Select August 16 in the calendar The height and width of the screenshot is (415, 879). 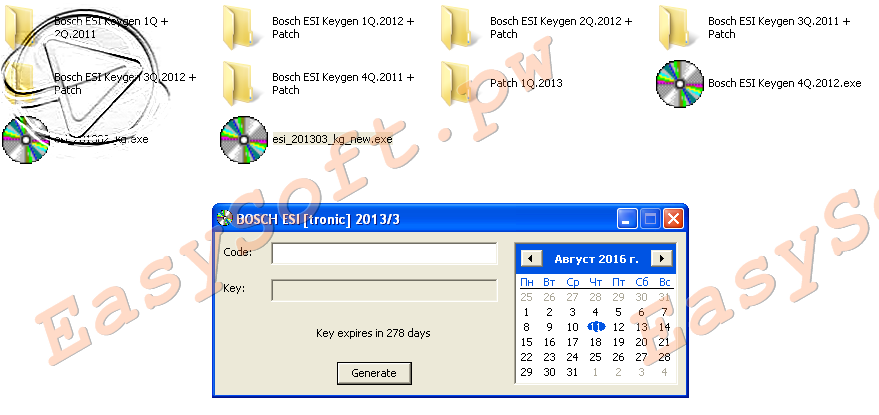point(549,342)
